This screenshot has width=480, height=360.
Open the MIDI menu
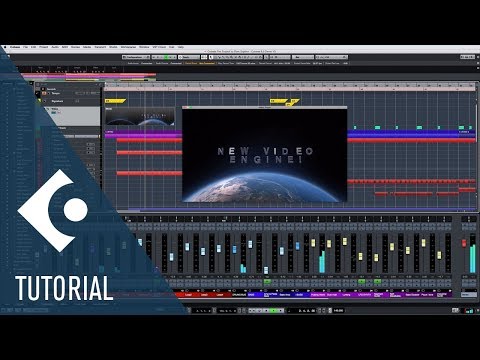coord(65,47)
